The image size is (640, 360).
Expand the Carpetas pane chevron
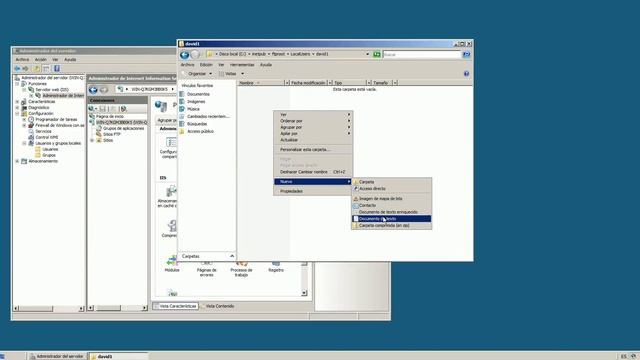coord(232,256)
